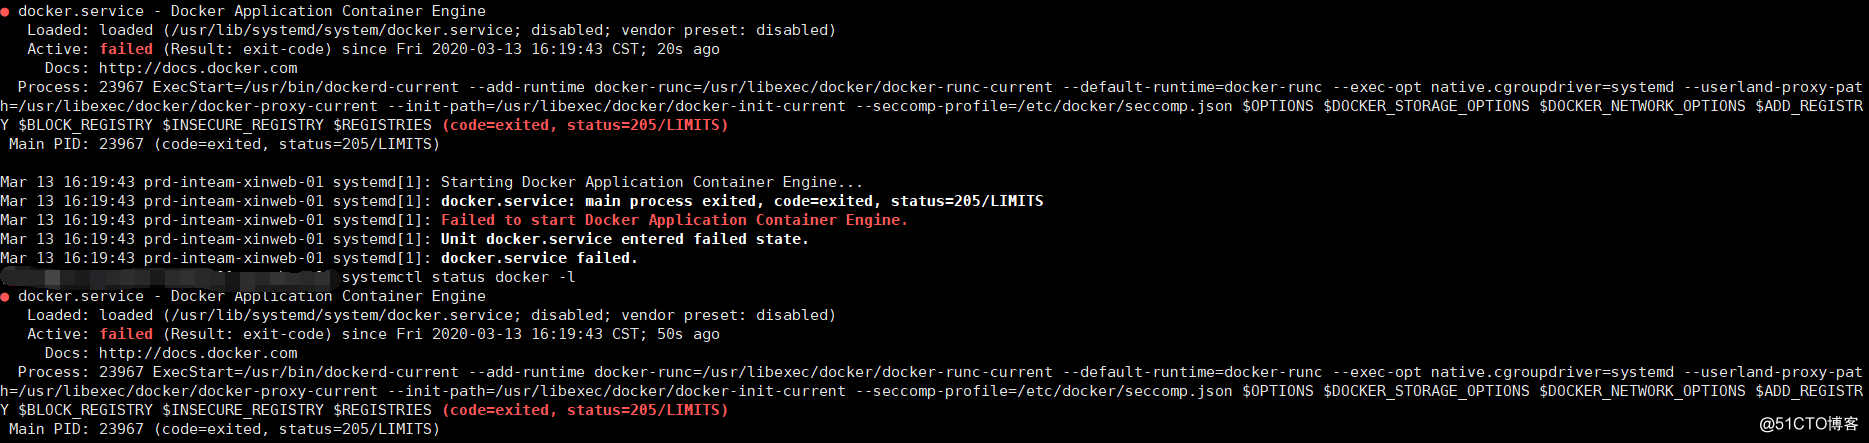Click first red '(code=exited, status=205/LIMITS)' text
The height and width of the screenshot is (443, 1869).
tap(585, 125)
